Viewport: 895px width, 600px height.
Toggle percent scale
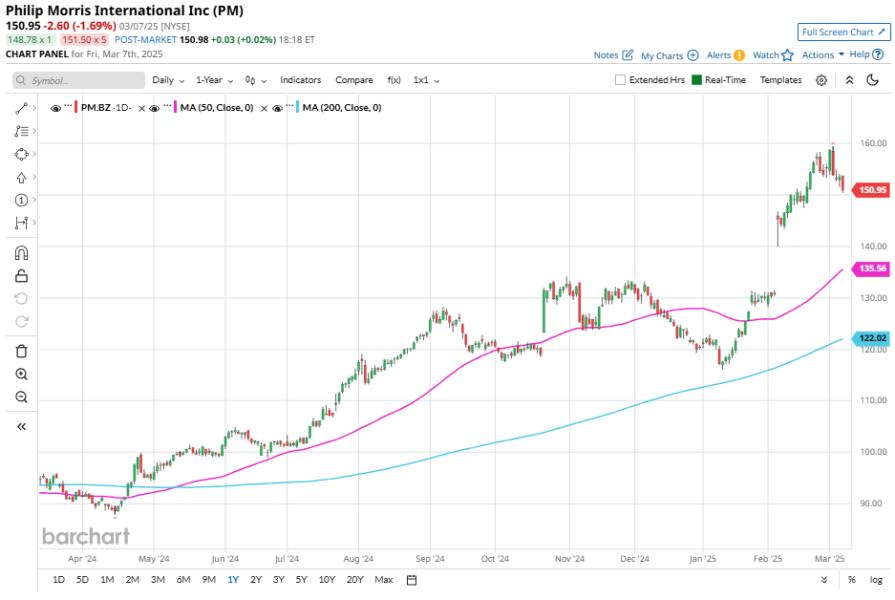click(x=852, y=579)
